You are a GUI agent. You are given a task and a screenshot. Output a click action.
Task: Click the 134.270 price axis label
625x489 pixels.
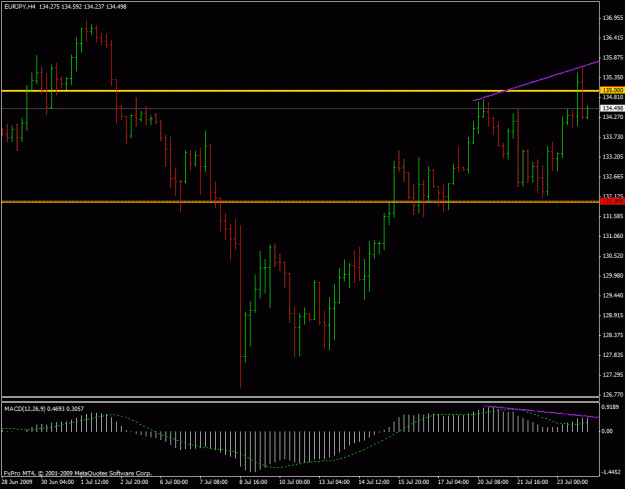click(x=613, y=117)
